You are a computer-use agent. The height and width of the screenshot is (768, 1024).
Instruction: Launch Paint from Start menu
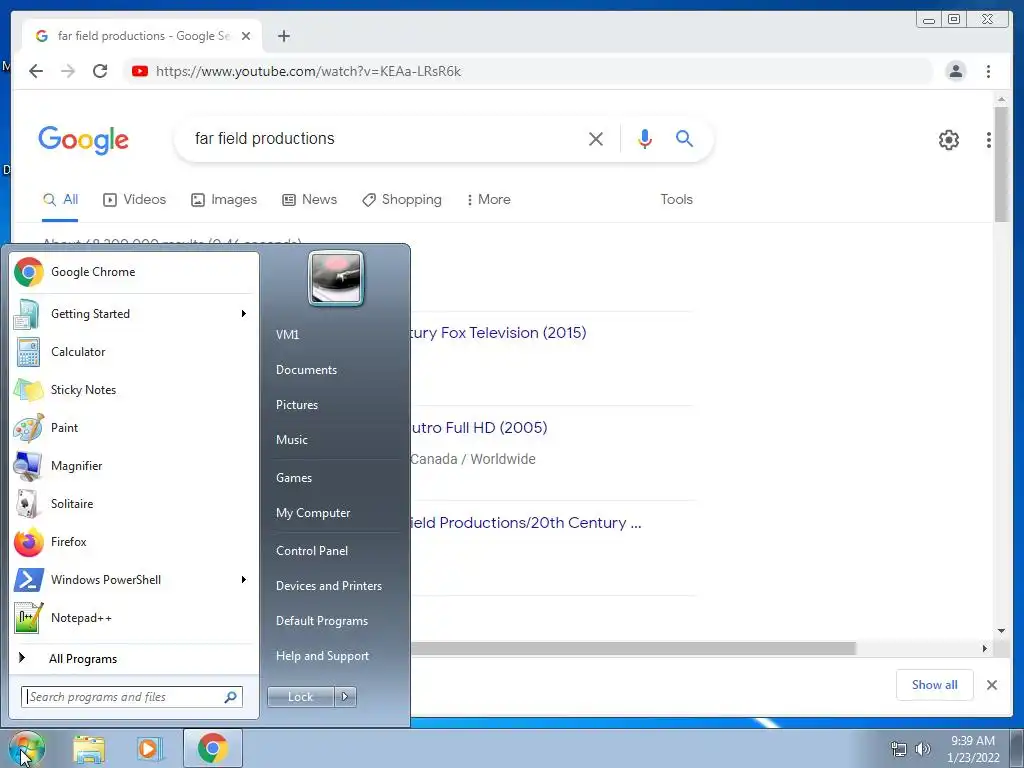point(133,427)
